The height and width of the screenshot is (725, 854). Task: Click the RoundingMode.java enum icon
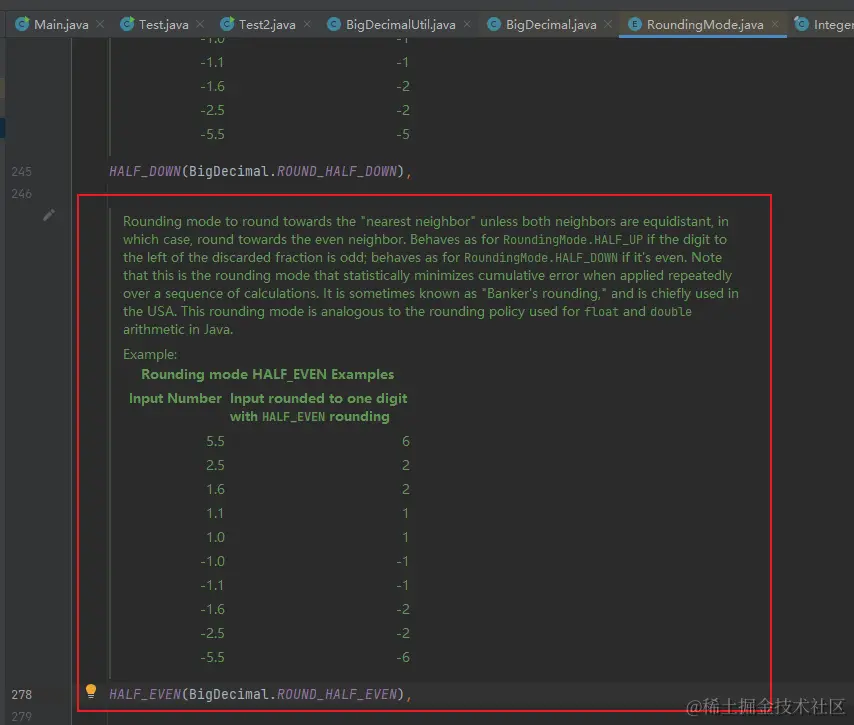pos(635,24)
